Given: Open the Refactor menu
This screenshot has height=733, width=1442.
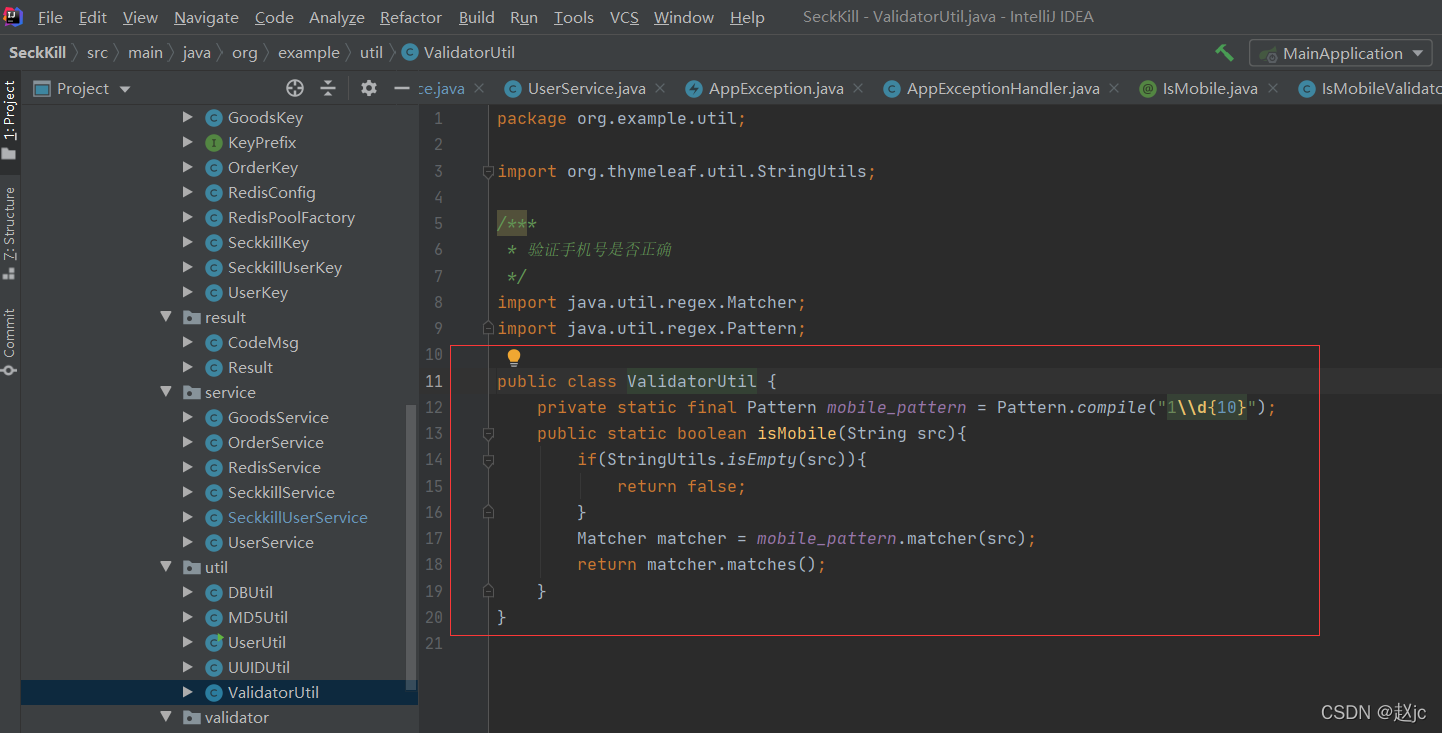Looking at the screenshot, I should click(x=411, y=17).
